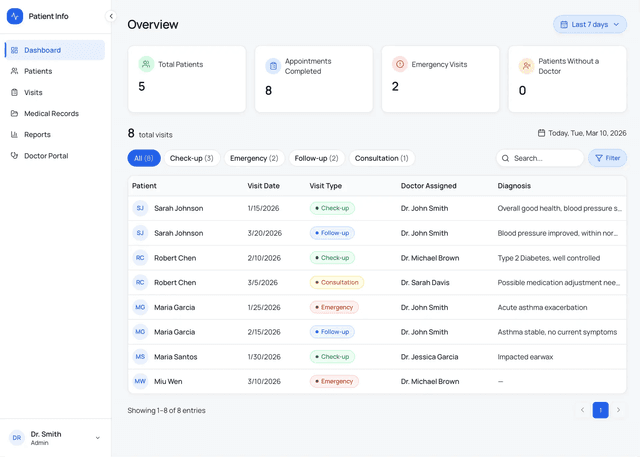
Task: Click the Search input field
Action: pos(545,158)
